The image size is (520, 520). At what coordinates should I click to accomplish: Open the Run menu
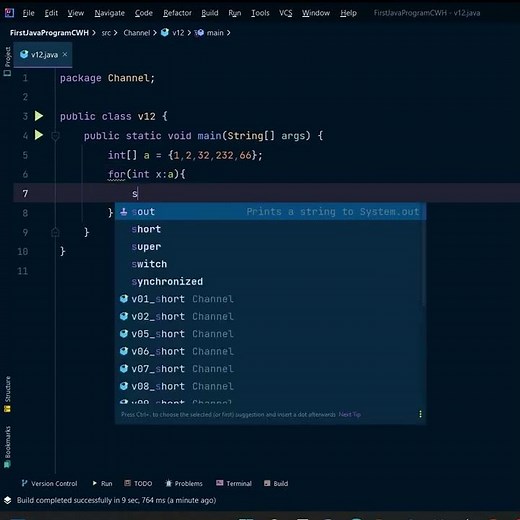click(x=235, y=13)
